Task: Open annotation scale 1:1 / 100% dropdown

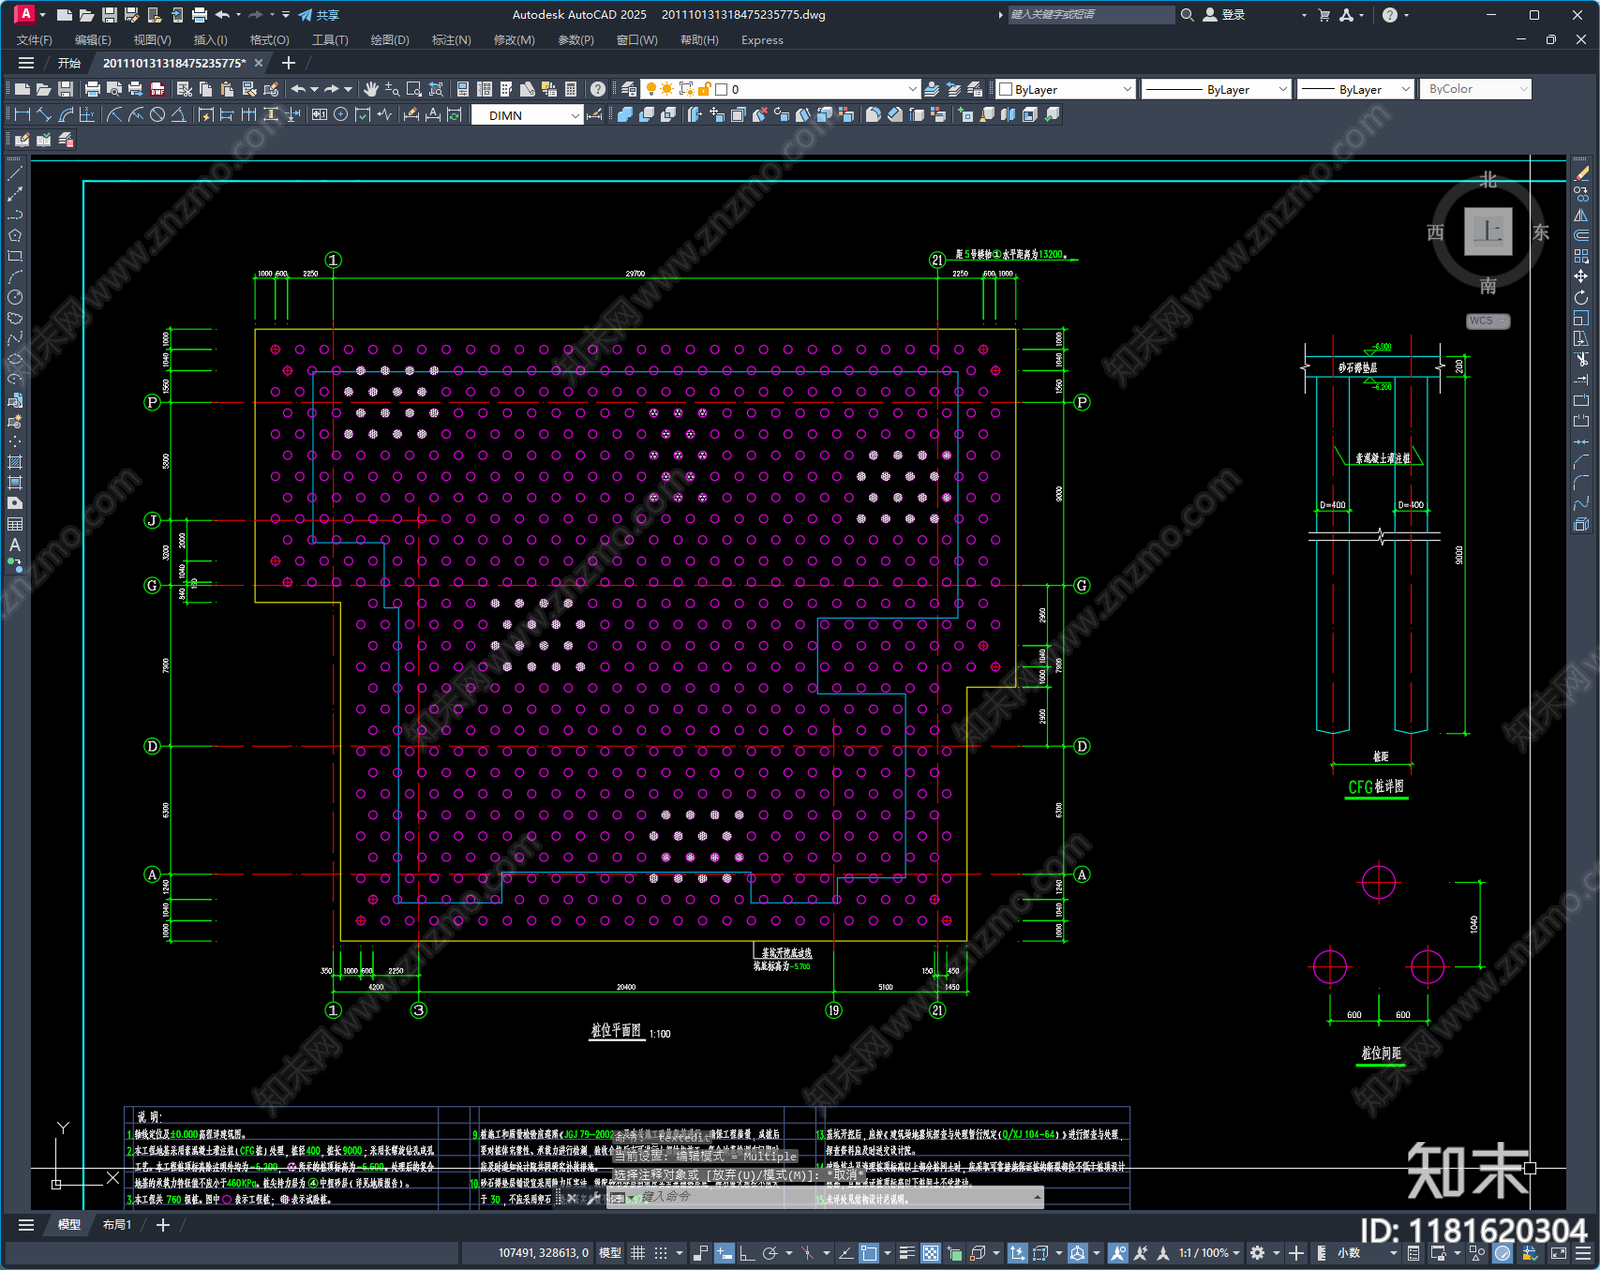Action: click(1209, 1253)
